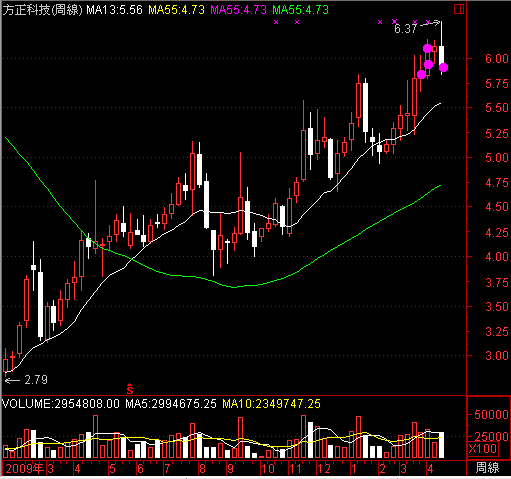Click the 4.75 price axis label
The width and height of the screenshot is (511, 479).
497,183
